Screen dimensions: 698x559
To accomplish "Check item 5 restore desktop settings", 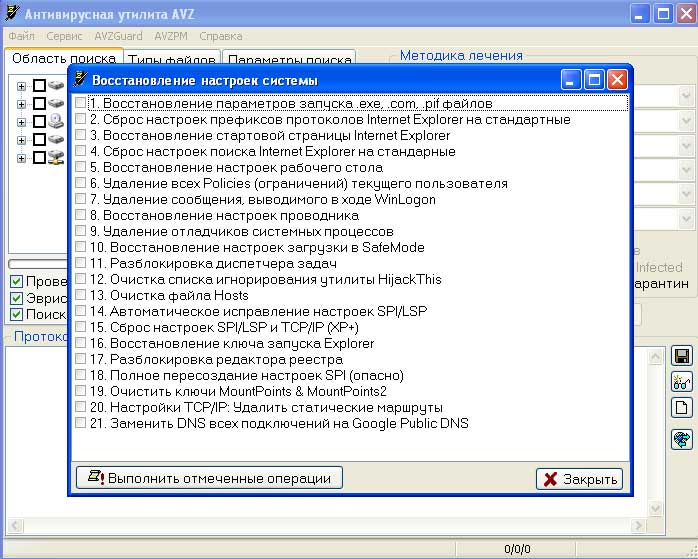I will point(81,167).
